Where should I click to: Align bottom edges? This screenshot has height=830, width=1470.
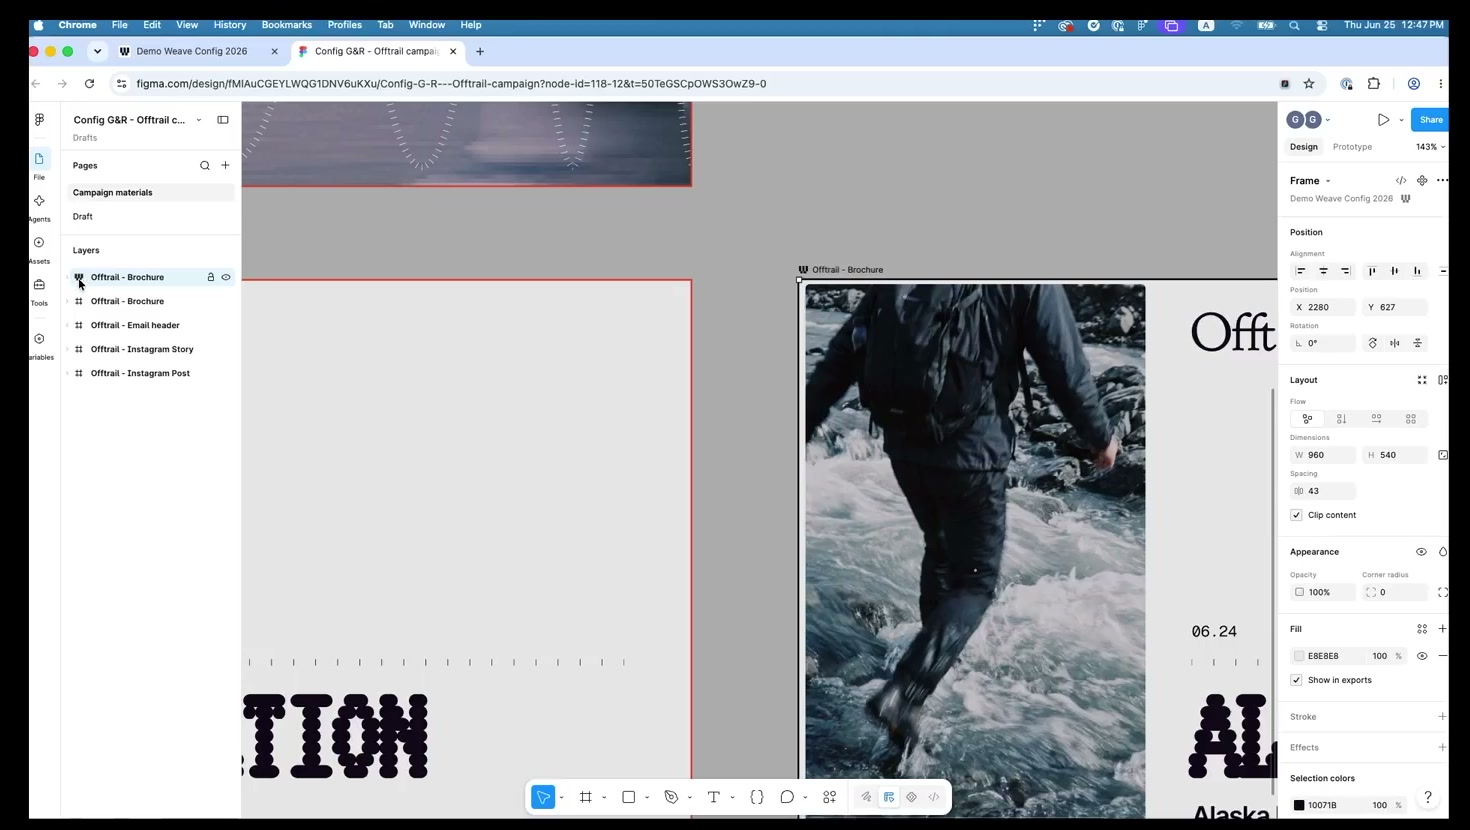point(1417,271)
